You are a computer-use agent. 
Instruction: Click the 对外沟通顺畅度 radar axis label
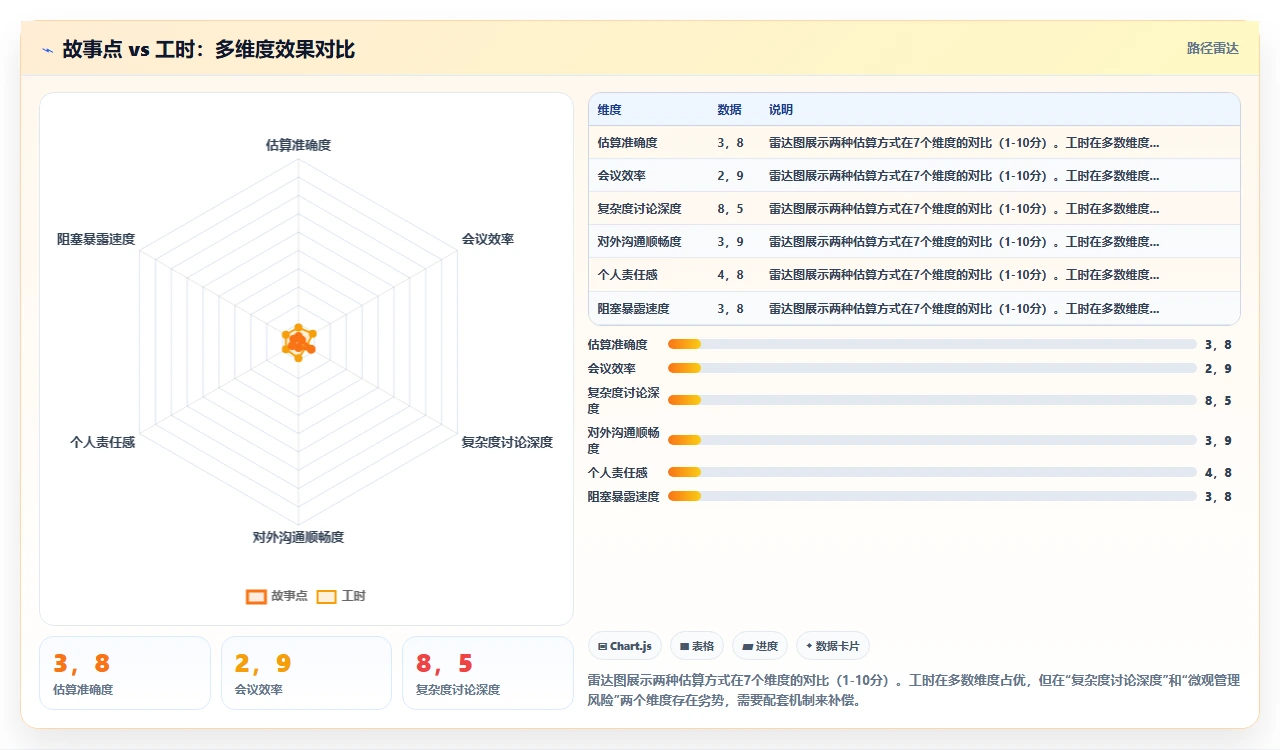point(298,537)
